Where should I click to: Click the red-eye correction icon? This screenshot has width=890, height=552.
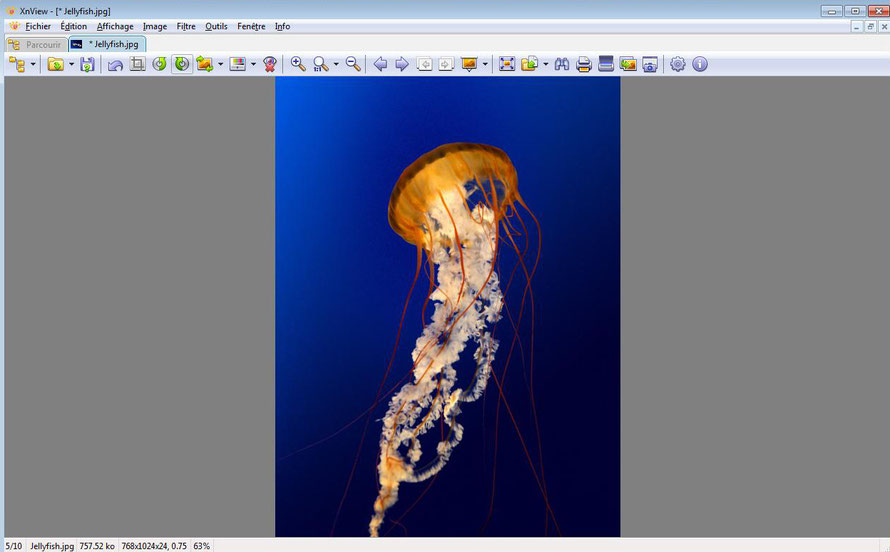pos(270,64)
